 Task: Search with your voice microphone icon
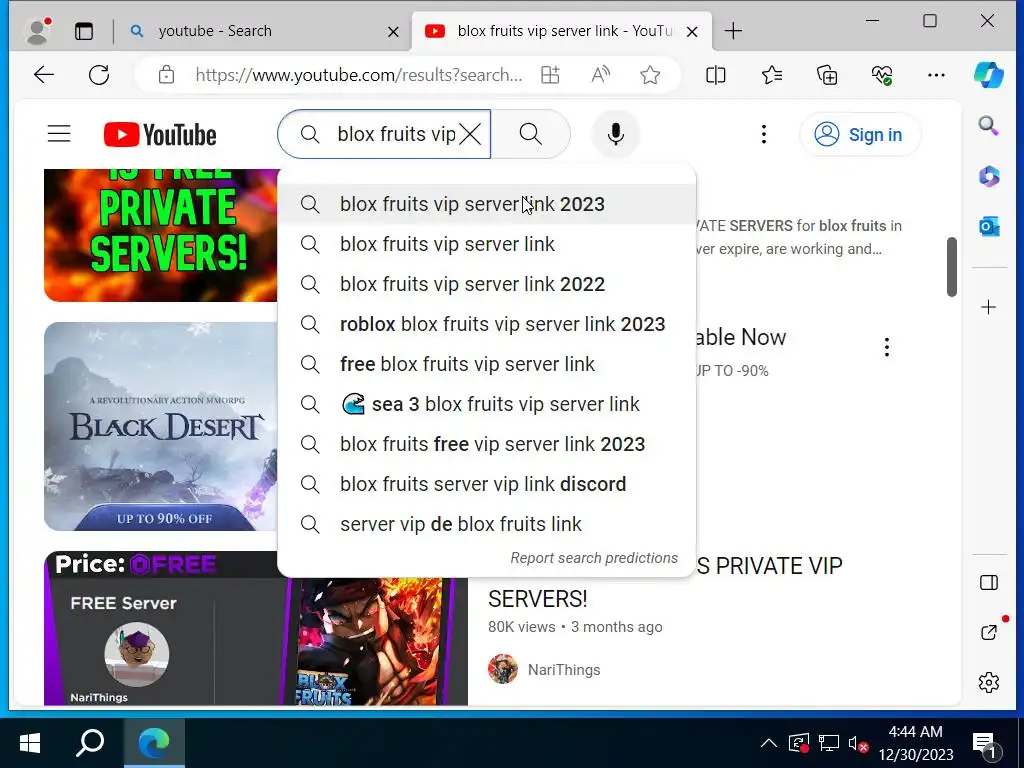tap(615, 134)
